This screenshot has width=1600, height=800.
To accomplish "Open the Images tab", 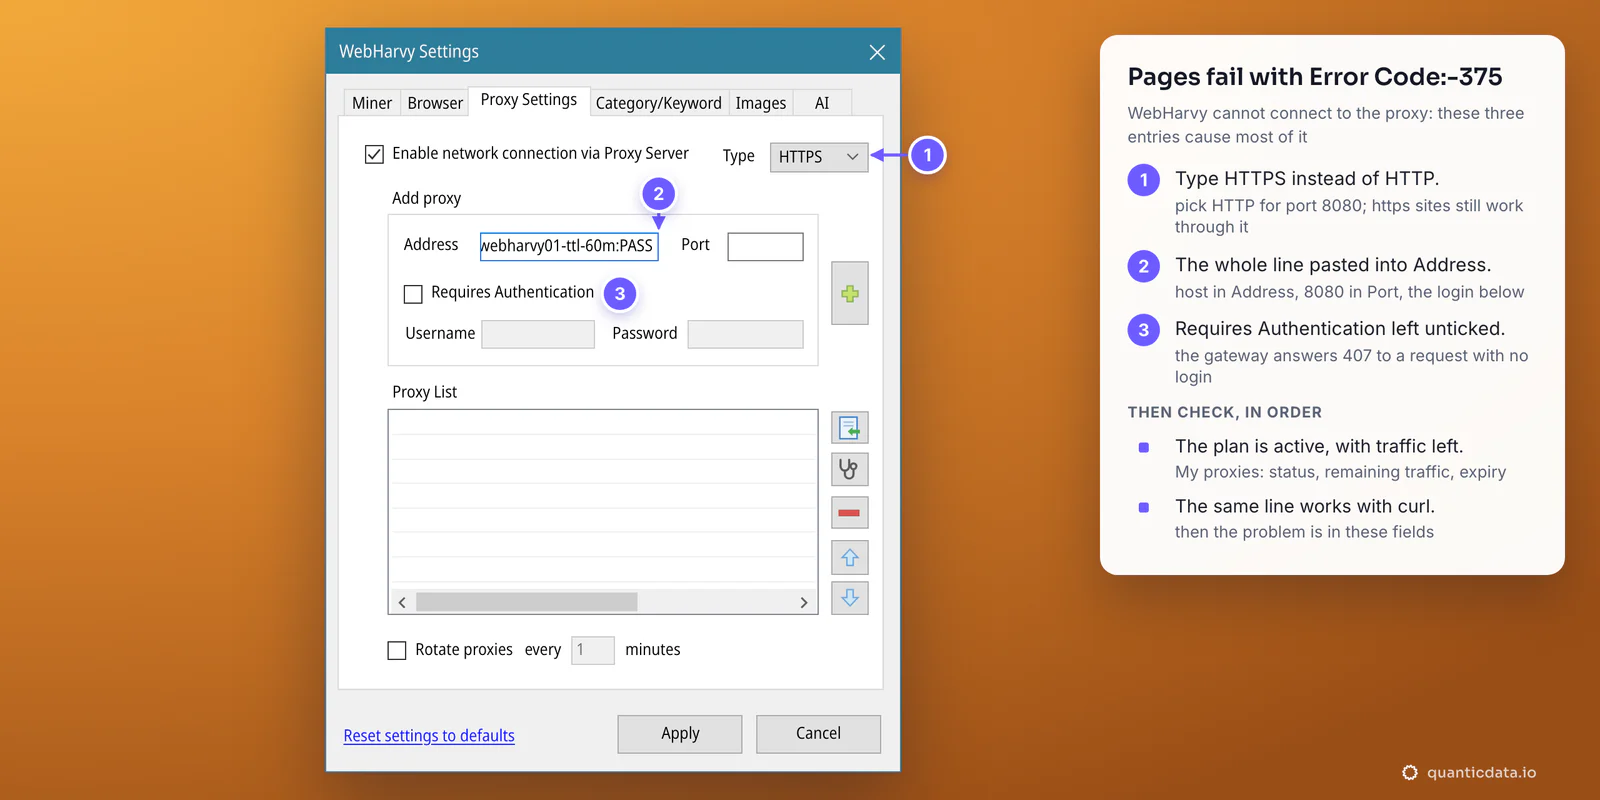I will [x=761, y=103].
